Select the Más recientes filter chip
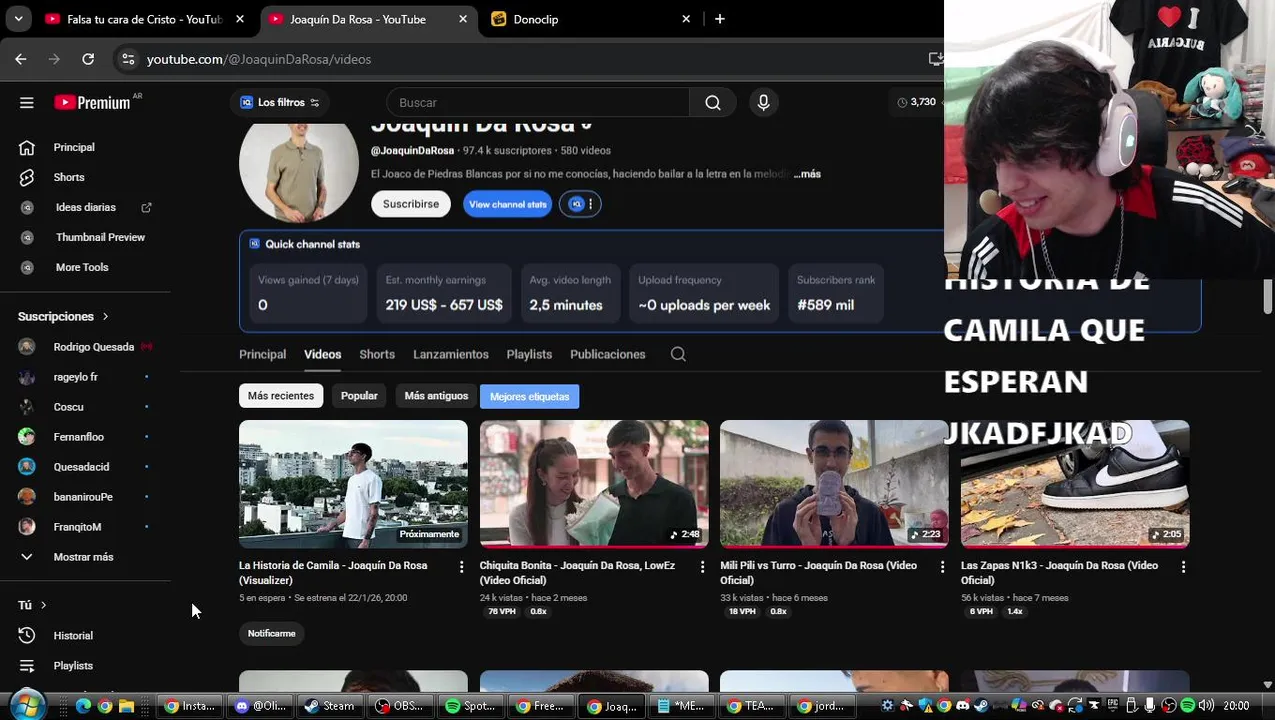The height and width of the screenshot is (720, 1275). [281, 396]
